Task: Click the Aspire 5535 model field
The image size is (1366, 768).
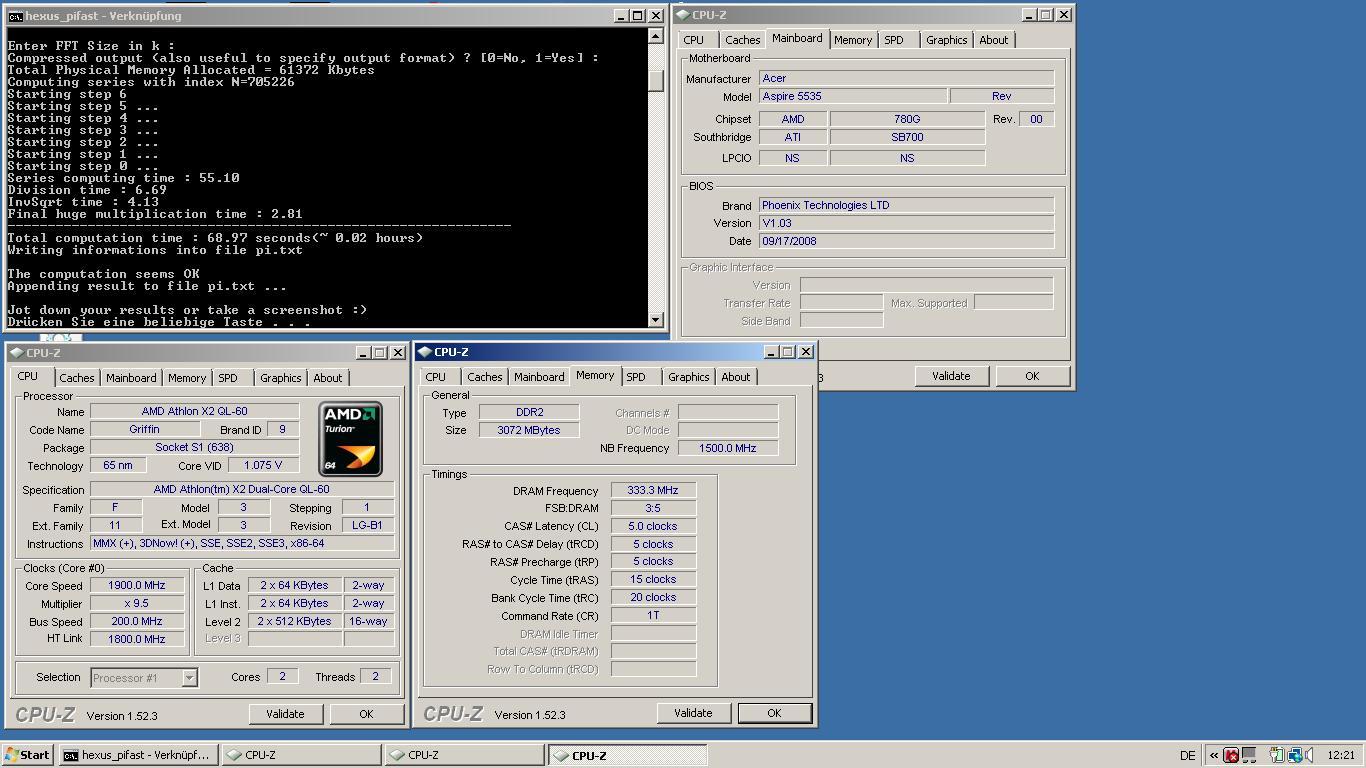Action: pyautogui.click(x=853, y=96)
